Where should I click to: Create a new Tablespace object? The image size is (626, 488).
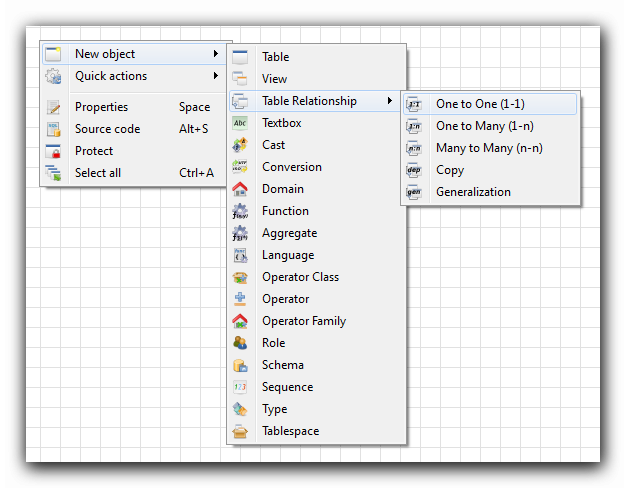pyautogui.click(x=316, y=431)
